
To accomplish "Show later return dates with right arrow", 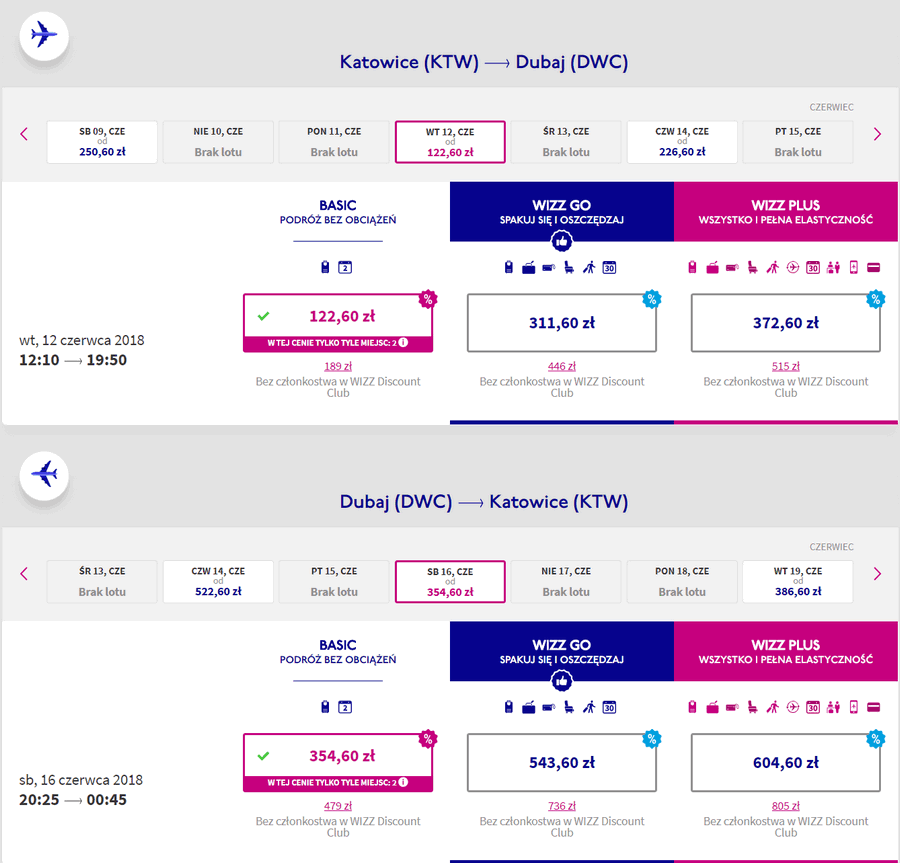I will pos(877,574).
